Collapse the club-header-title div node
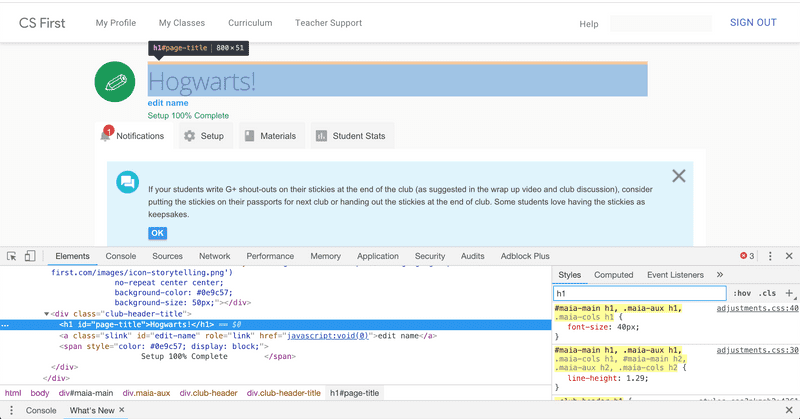The height and width of the screenshot is (419, 800). pyautogui.click(x=46, y=313)
